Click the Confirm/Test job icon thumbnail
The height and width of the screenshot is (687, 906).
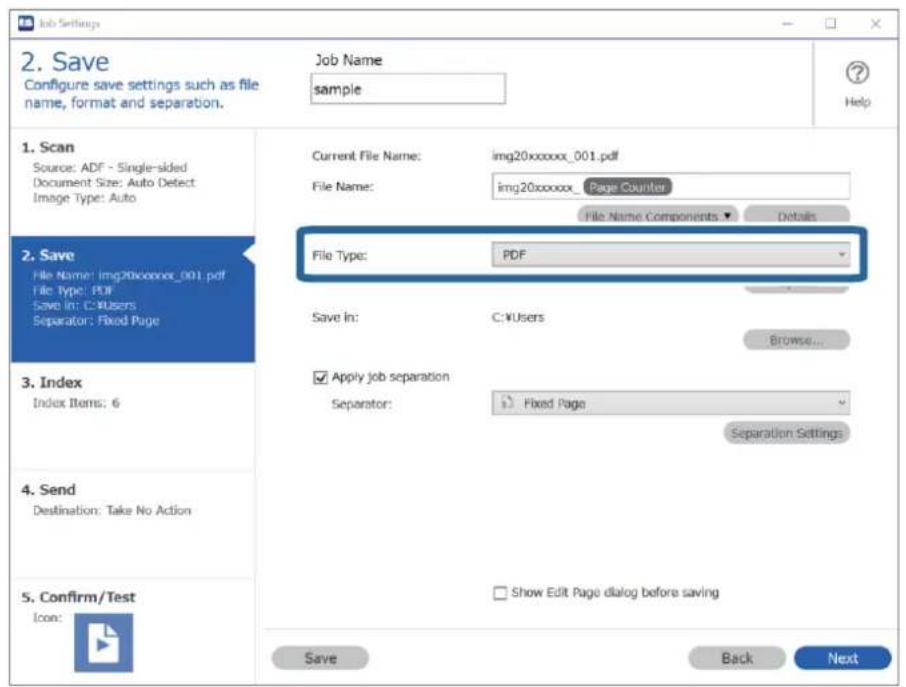(103, 643)
